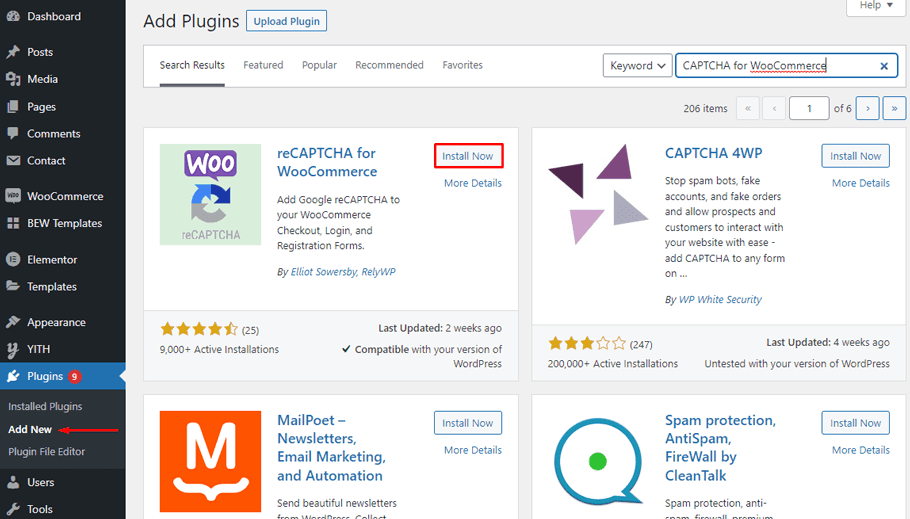The width and height of the screenshot is (910, 519).
Task: Open More Details for CAPTCHA 4WP
Action: pos(860,183)
